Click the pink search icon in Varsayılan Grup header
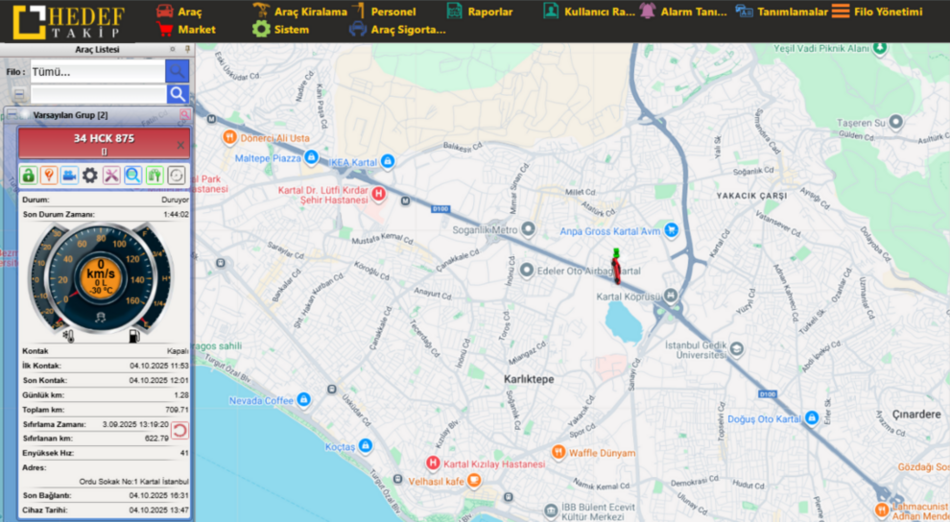 [184, 115]
